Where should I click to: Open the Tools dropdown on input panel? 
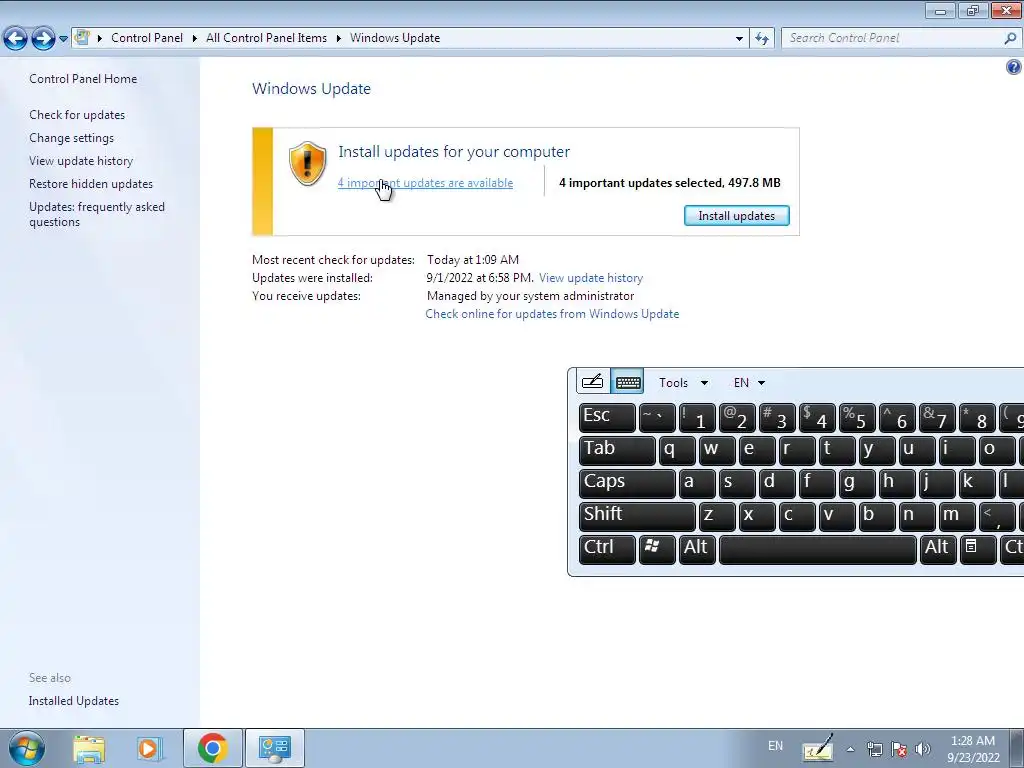point(682,383)
